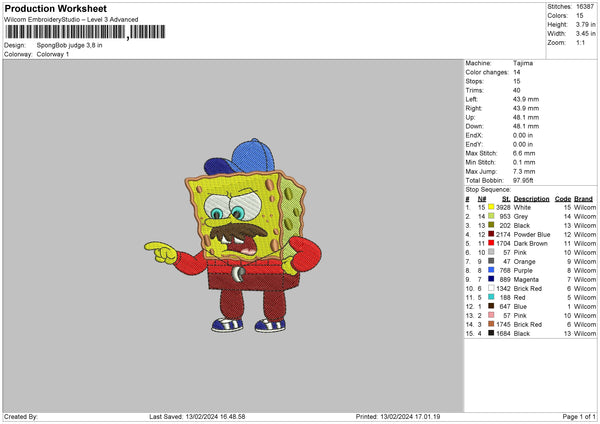Click the SpongeBob embroidery design preview

click(233, 235)
